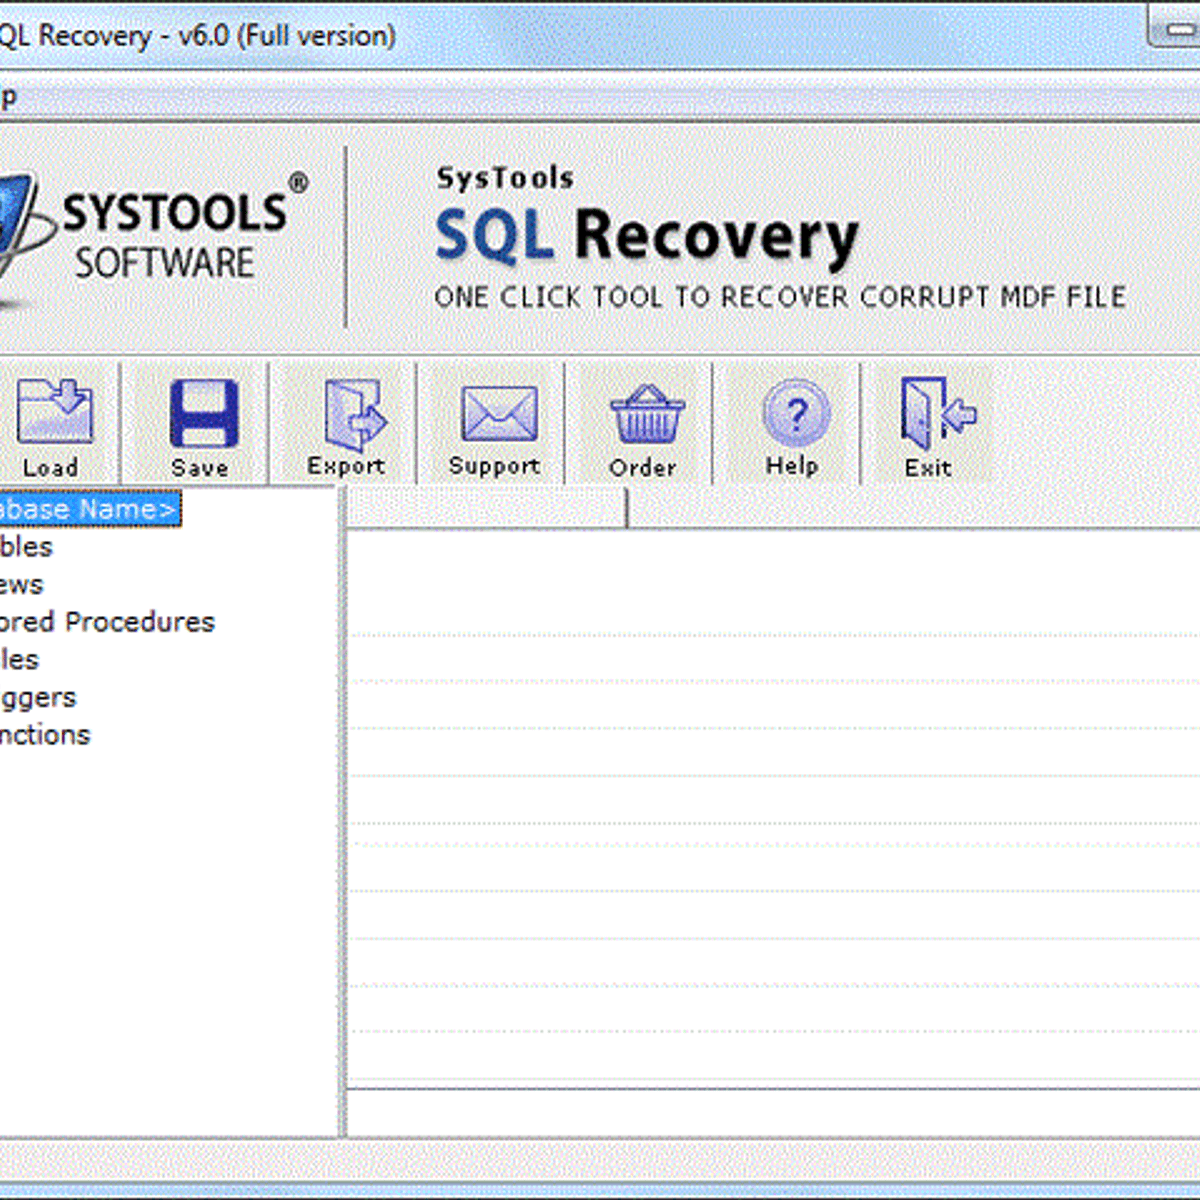Select the Functions node in the tree
The height and width of the screenshot is (1200, 1200).
[x=45, y=735]
